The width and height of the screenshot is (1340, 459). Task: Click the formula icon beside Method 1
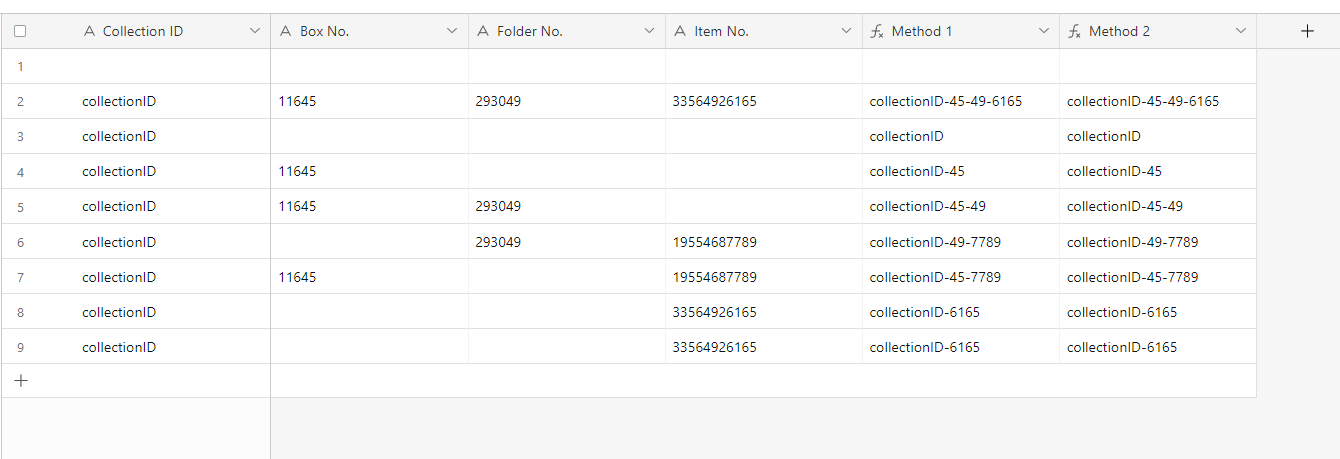[877, 31]
